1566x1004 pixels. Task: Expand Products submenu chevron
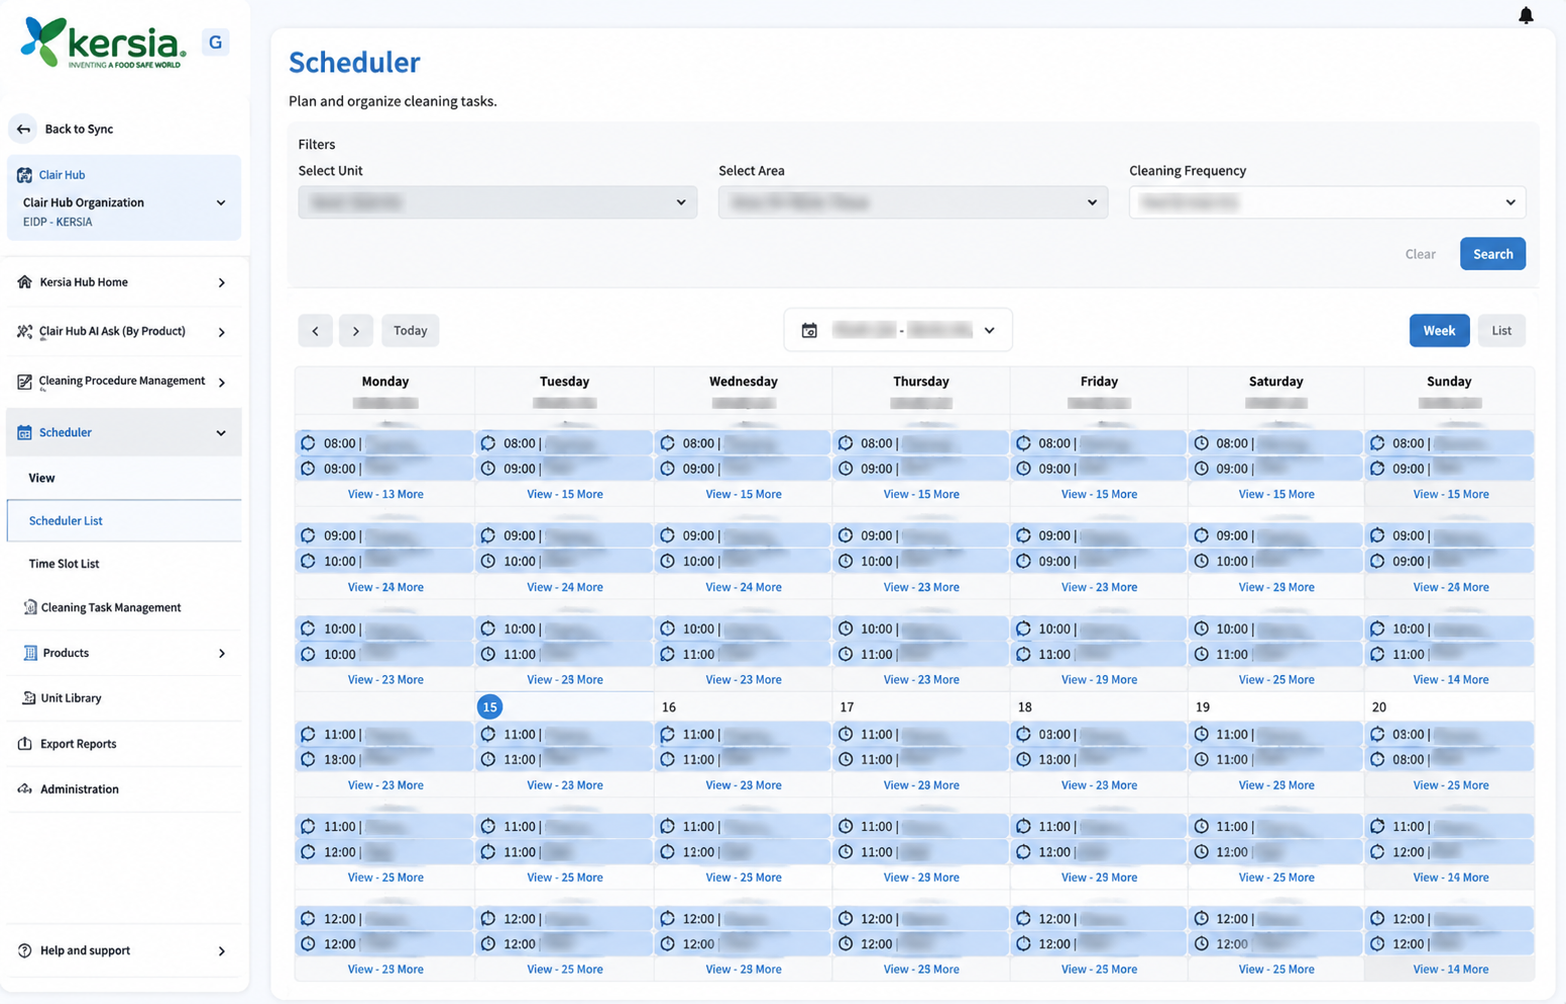tap(221, 654)
